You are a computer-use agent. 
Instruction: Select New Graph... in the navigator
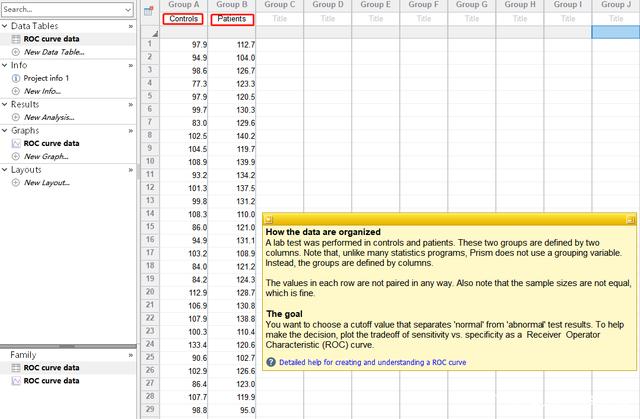(46, 156)
